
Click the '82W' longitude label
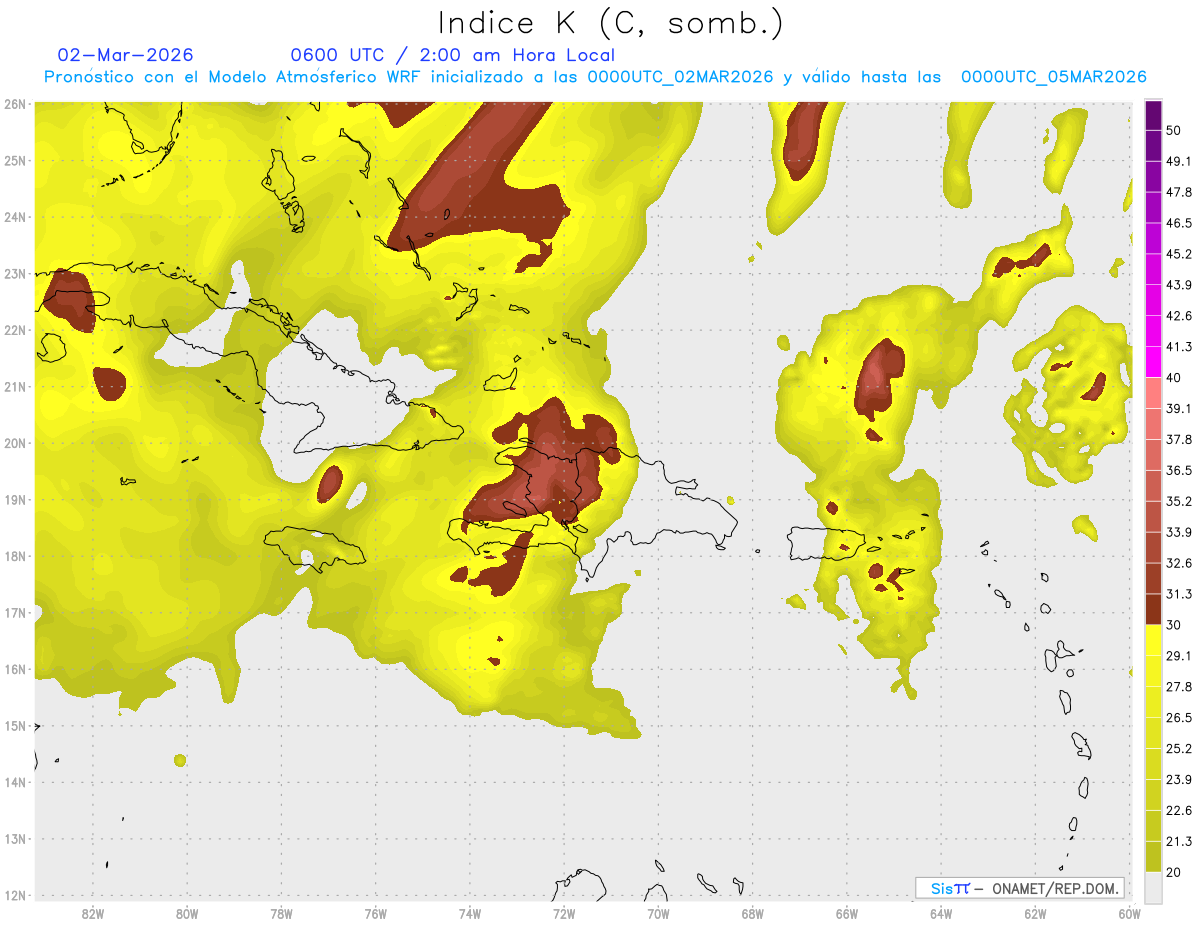click(x=92, y=913)
